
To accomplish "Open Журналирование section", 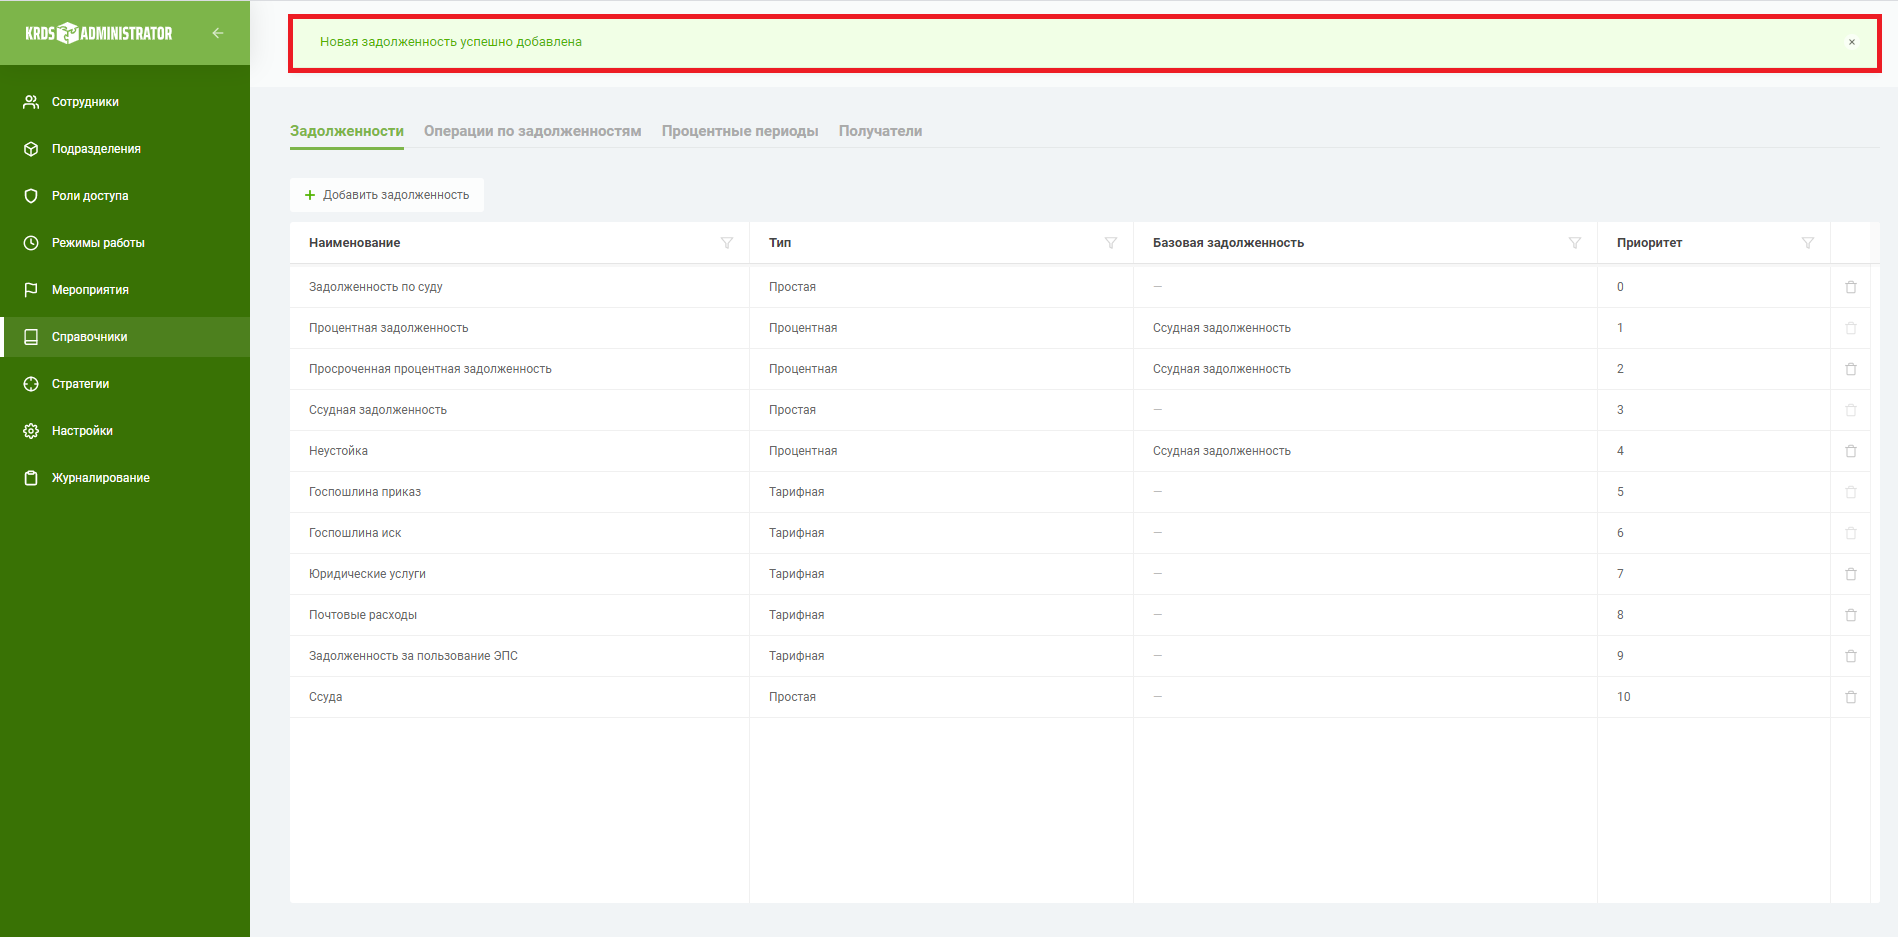I will coord(125,478).
